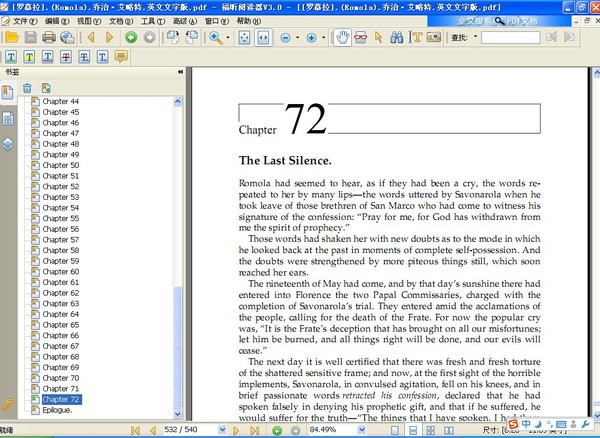Open the 文档 menu
Viewport: 600px width, 438px height.
coord(121,21)
